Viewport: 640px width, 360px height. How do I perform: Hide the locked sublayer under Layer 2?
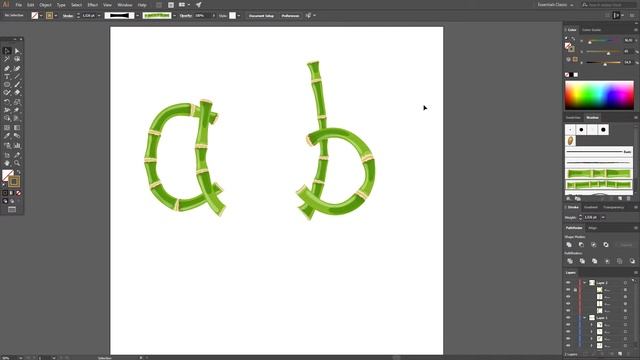(568, 290)
